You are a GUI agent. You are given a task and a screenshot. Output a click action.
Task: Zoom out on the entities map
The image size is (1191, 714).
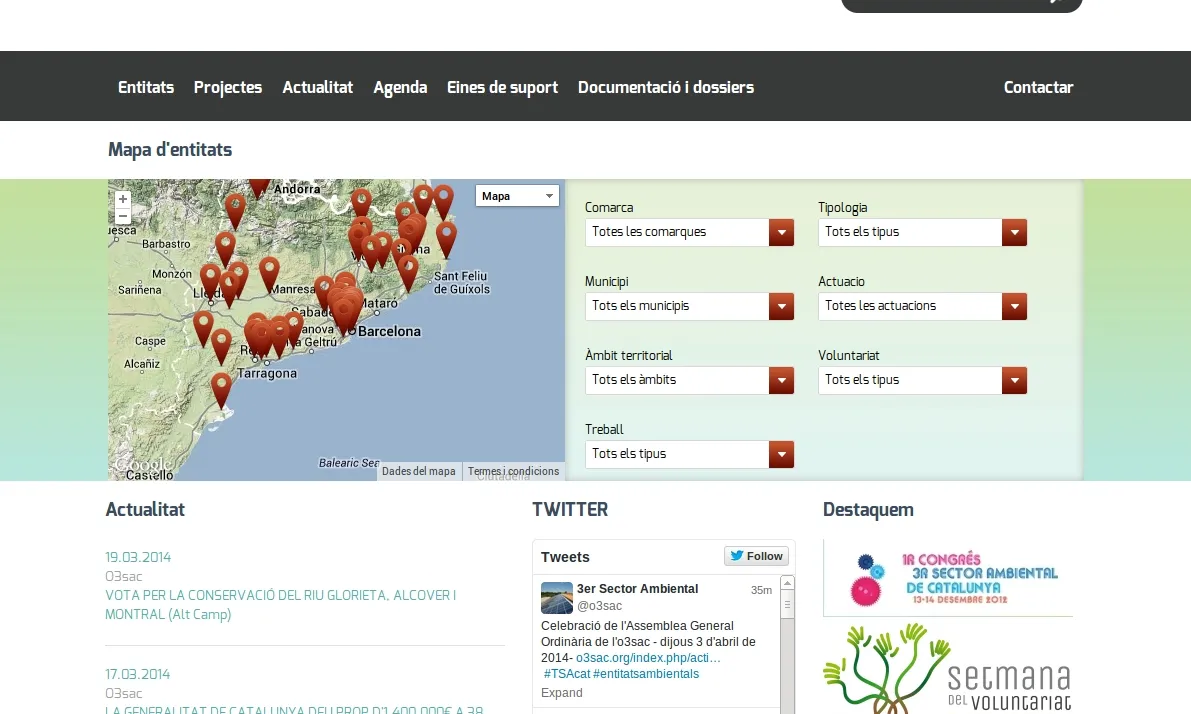click(122, 216)
